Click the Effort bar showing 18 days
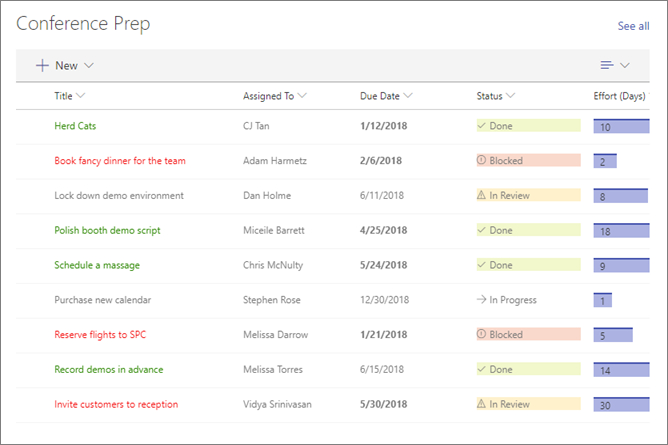 coord(615,231)
